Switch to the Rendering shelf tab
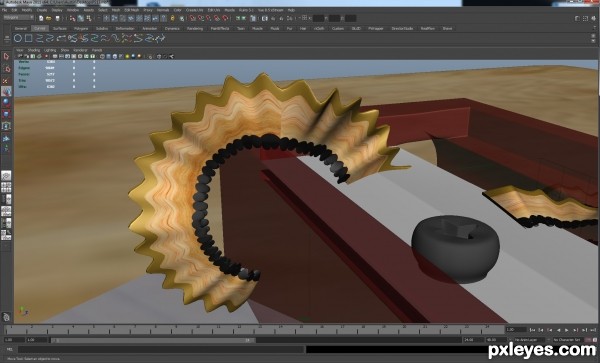This screenshot has width=600, height=363. coord(195,28)
